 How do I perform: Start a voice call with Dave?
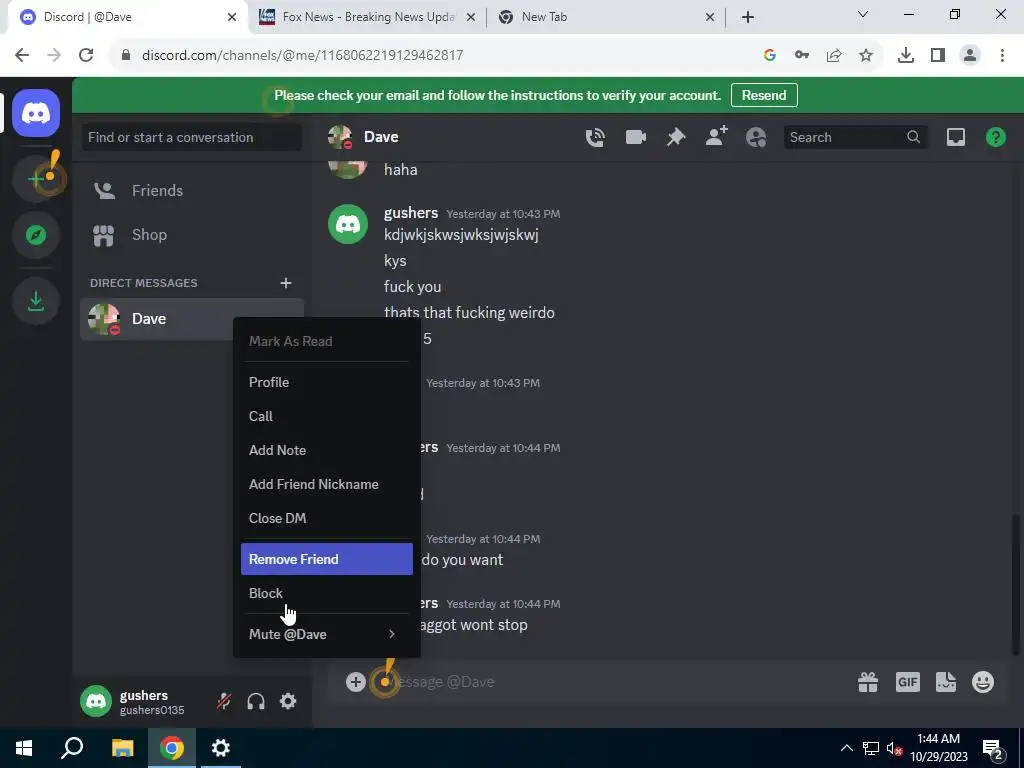[x=595, y=137]
